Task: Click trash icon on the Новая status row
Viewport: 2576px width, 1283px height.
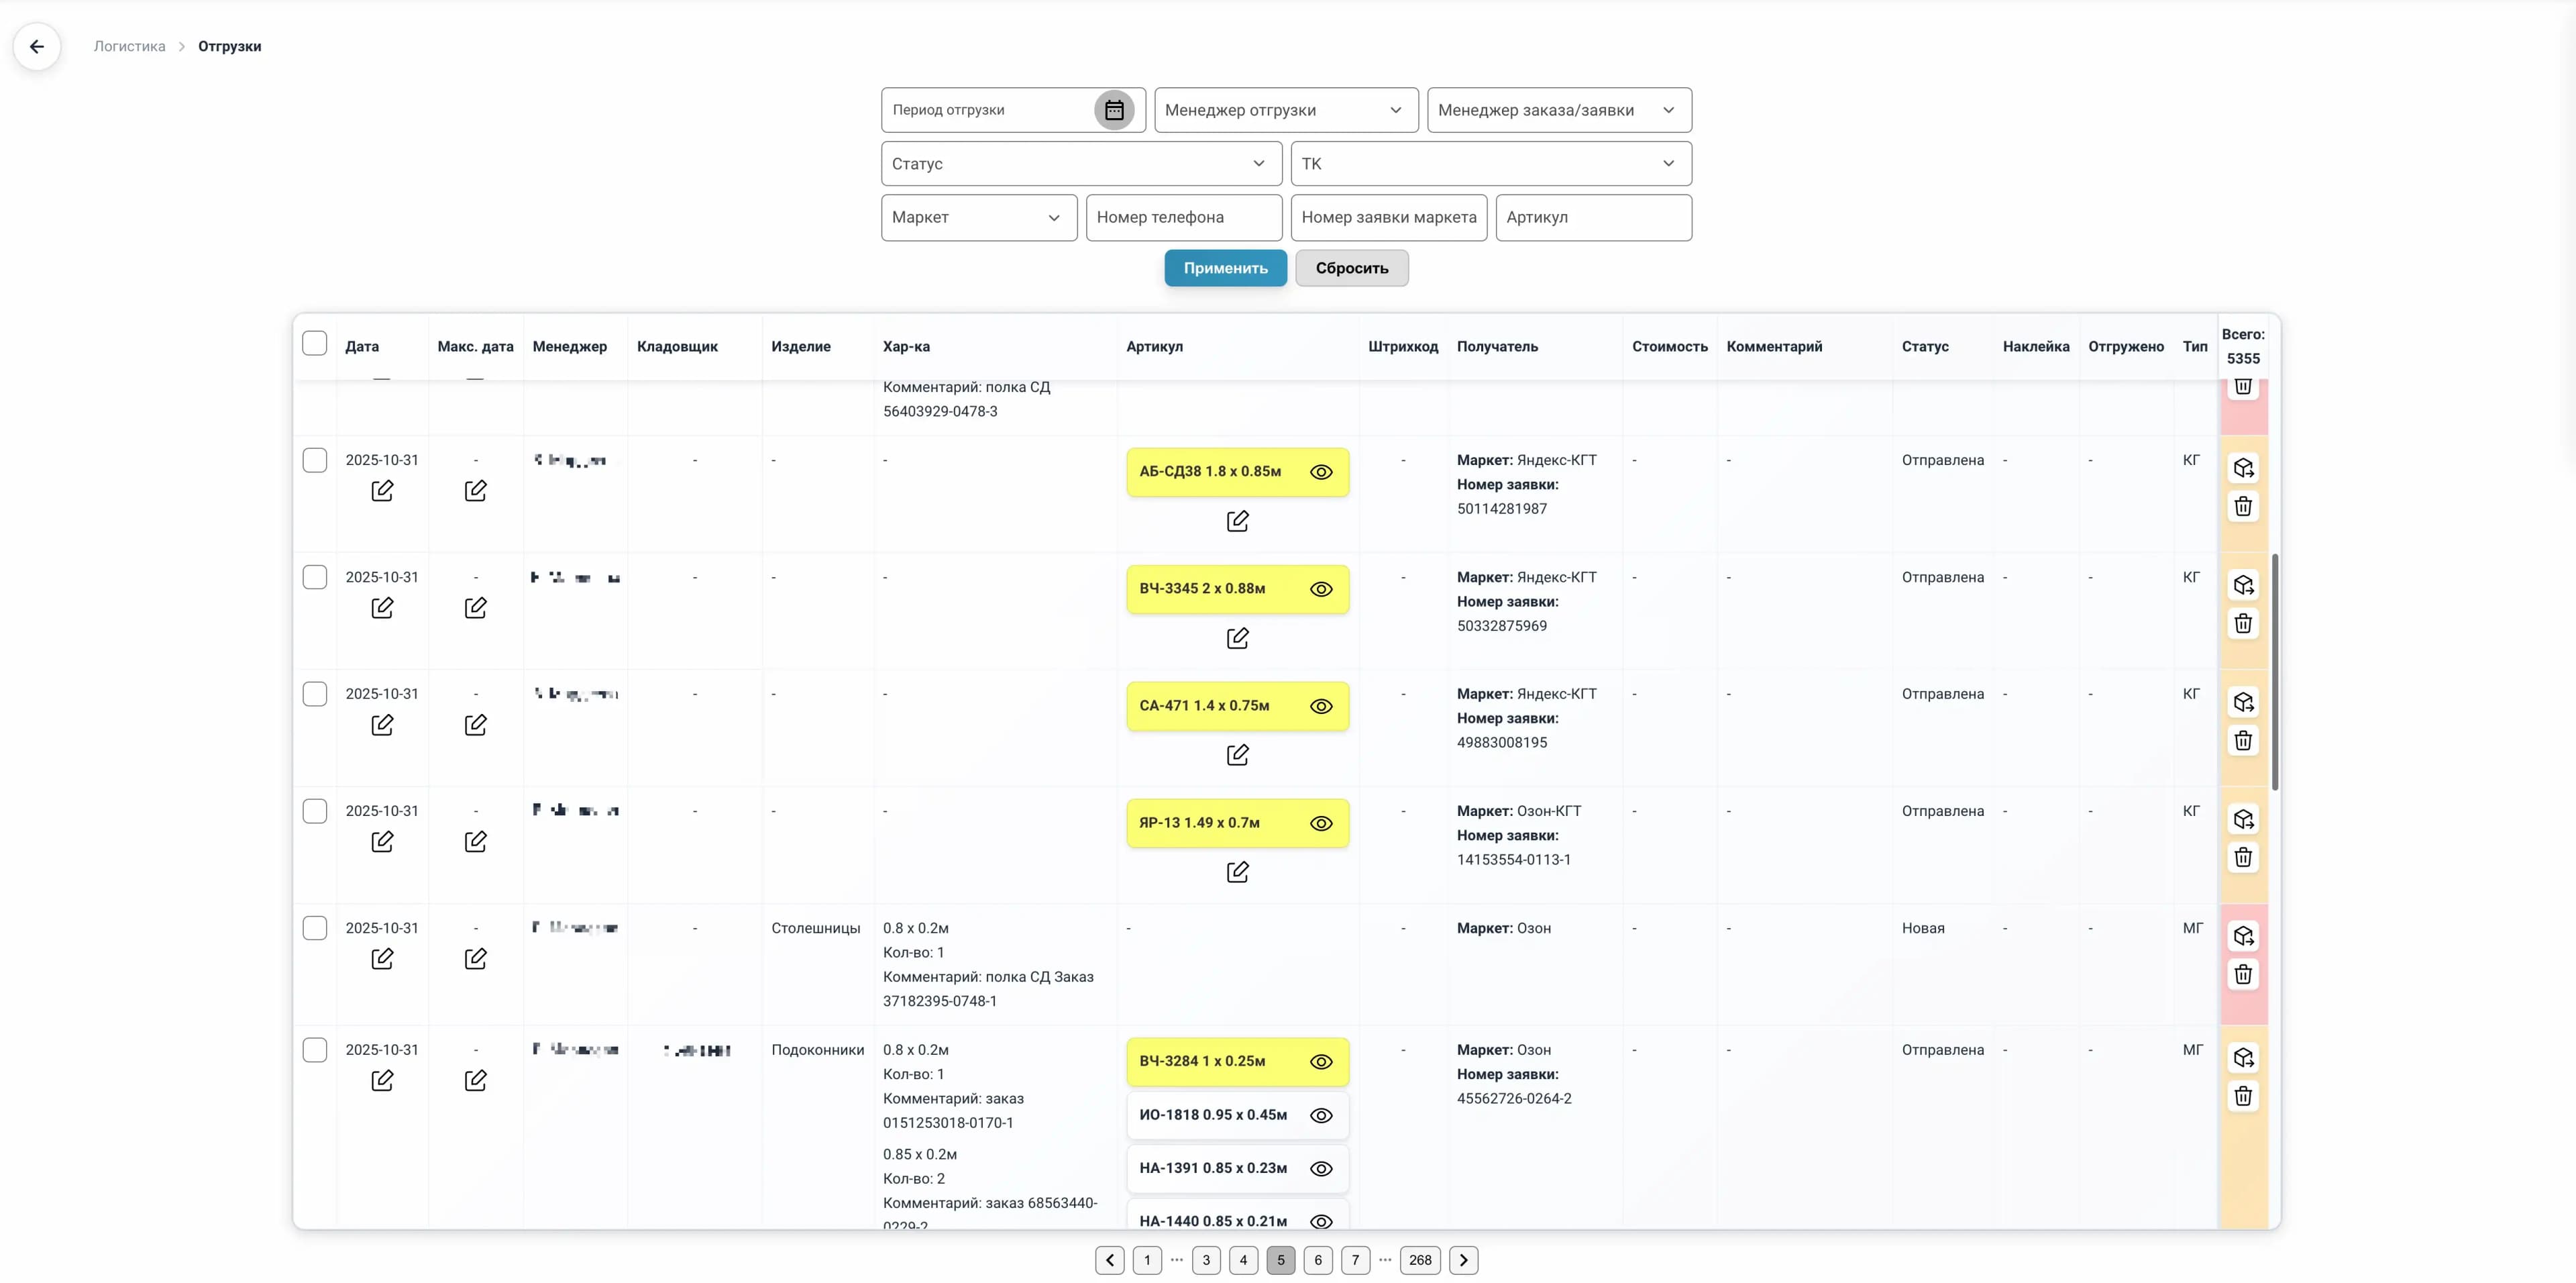Action: [2243, 973]
